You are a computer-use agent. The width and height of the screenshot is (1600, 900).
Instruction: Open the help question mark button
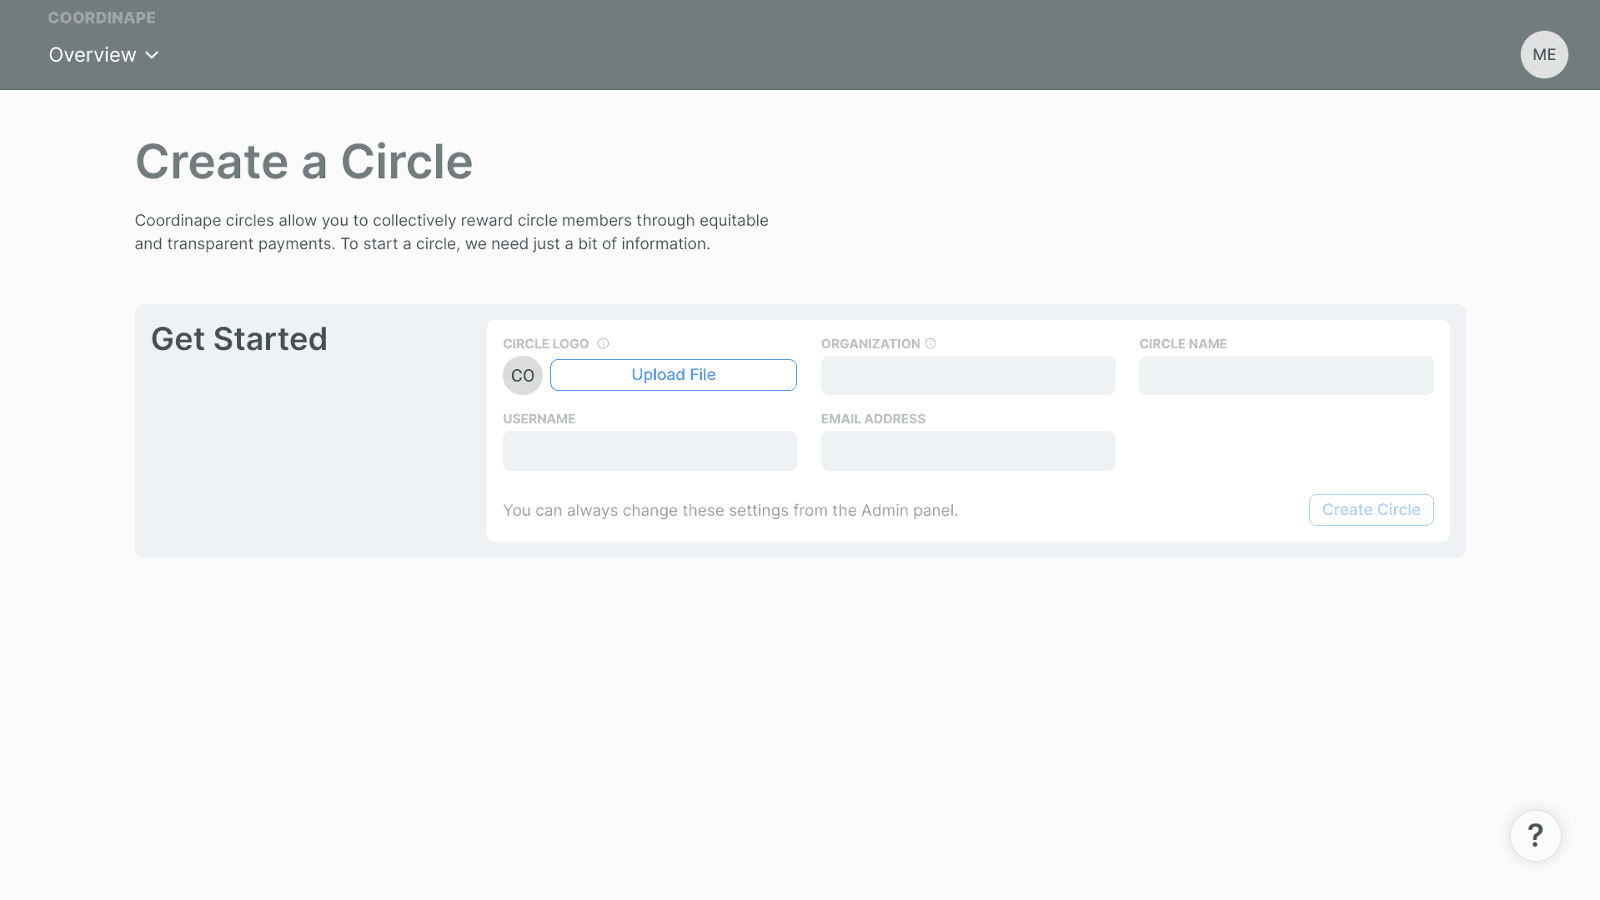pyautogui.click(x=1535, y=835)
